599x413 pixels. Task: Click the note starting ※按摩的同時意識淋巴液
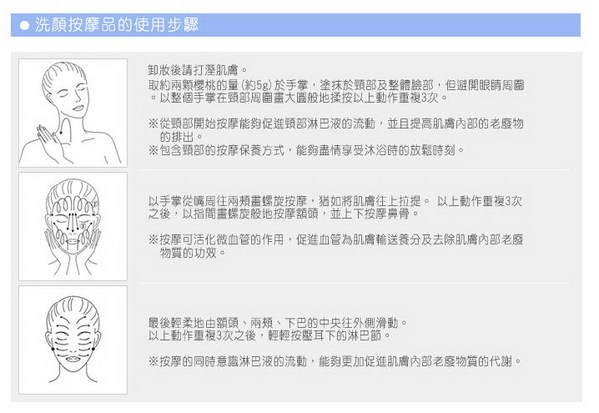click(335, 361)
